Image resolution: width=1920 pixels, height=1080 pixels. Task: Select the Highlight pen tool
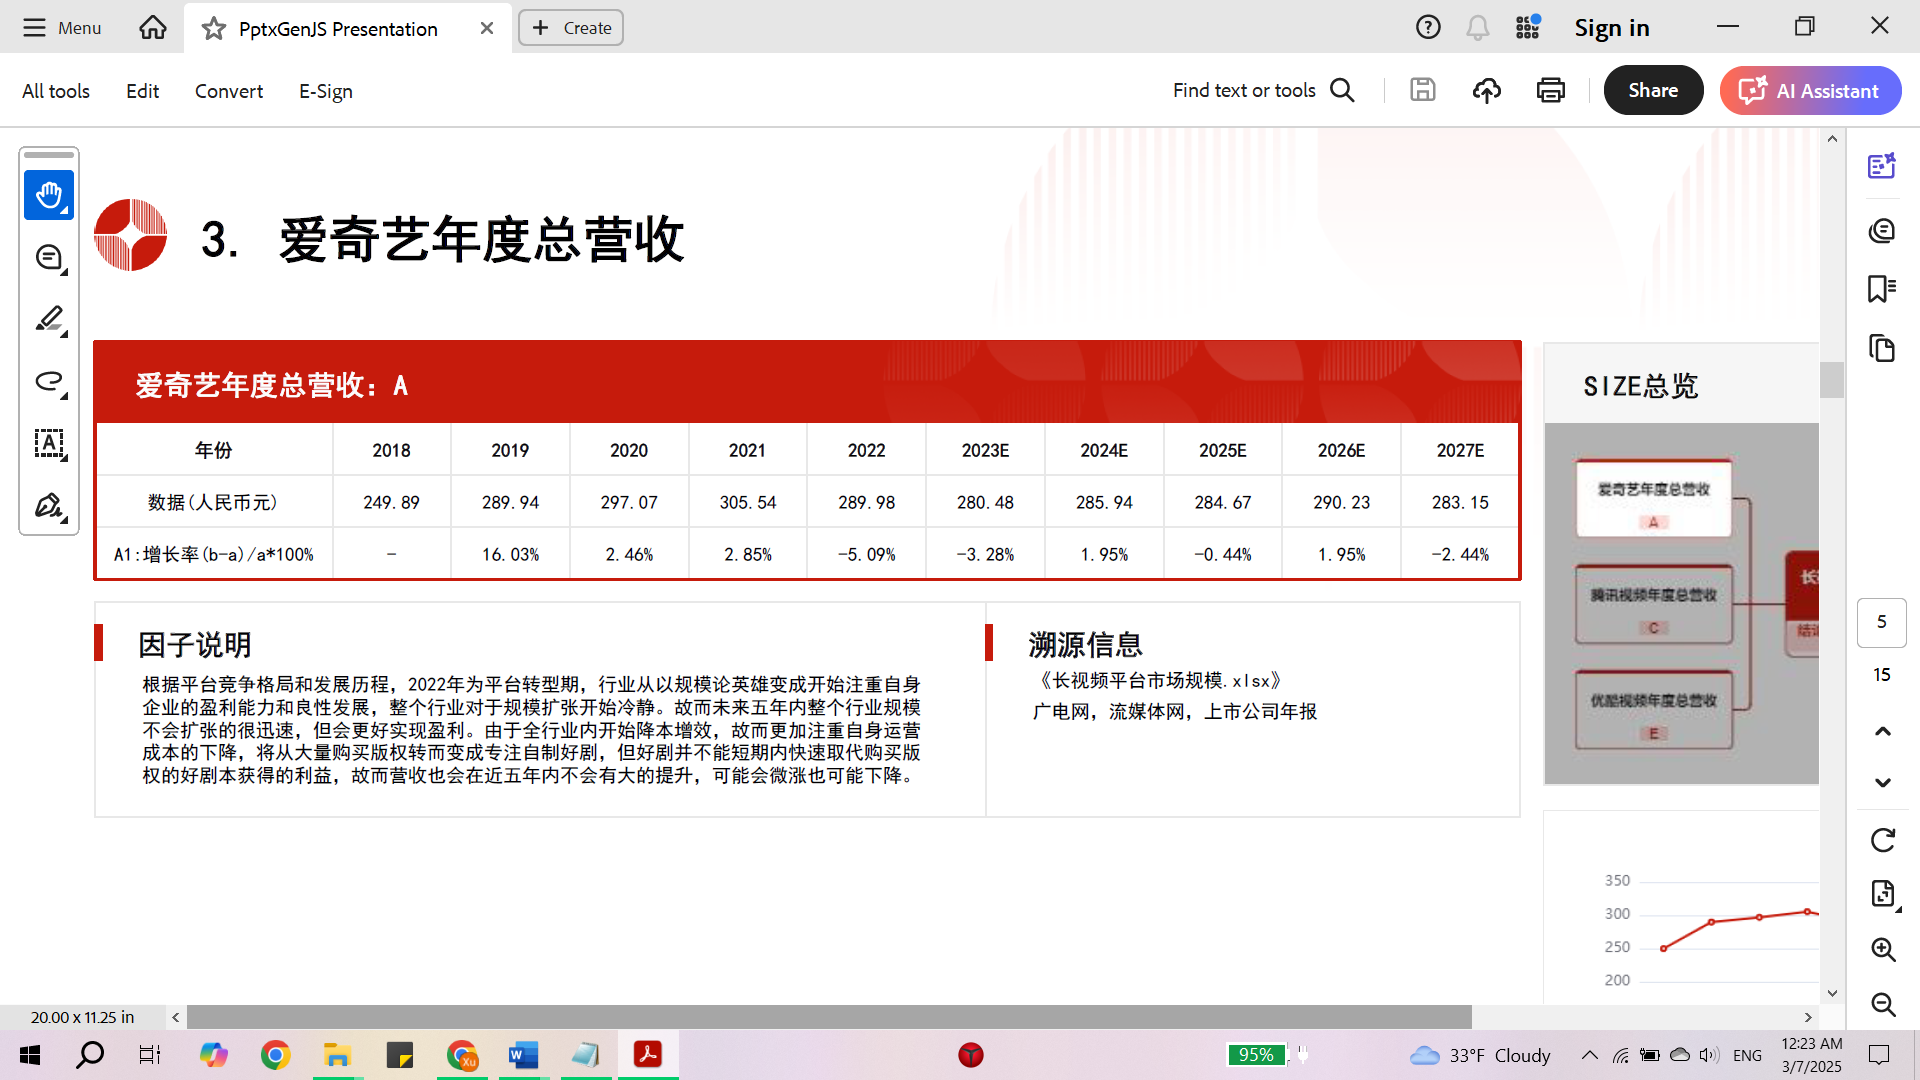pyautogui.click(x=49, y=320)
